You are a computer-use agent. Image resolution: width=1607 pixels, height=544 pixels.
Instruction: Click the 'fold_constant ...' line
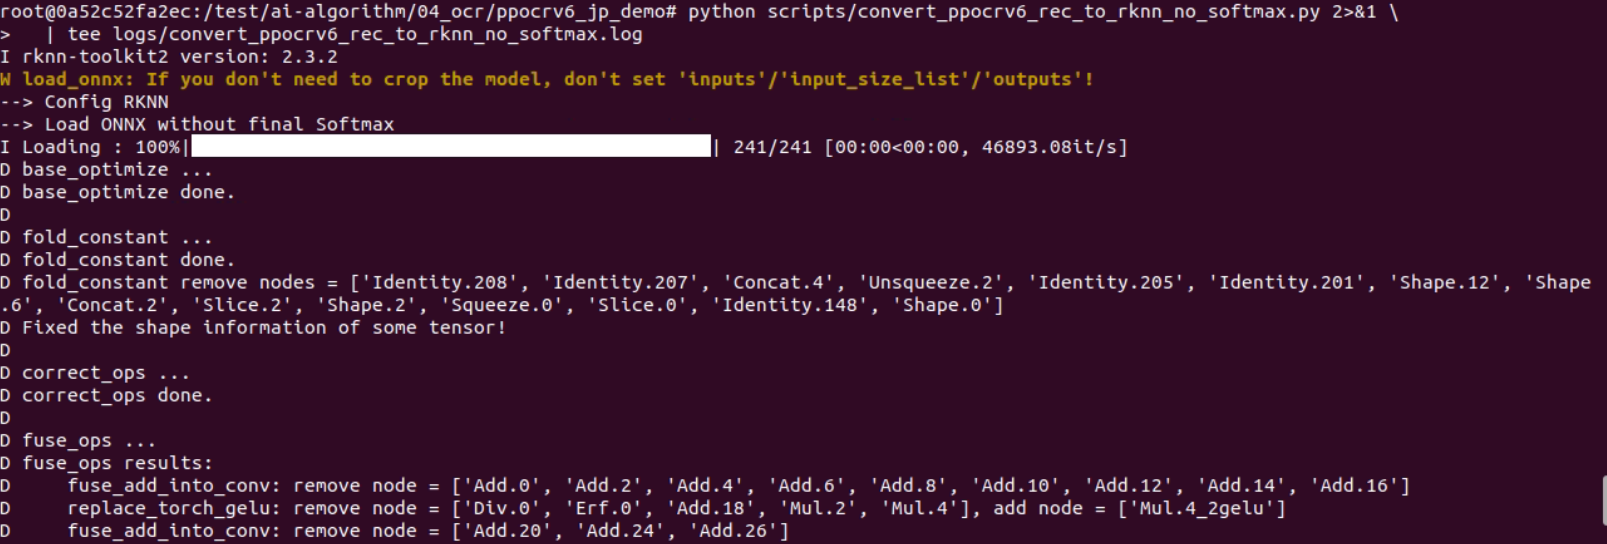[106, 237]
